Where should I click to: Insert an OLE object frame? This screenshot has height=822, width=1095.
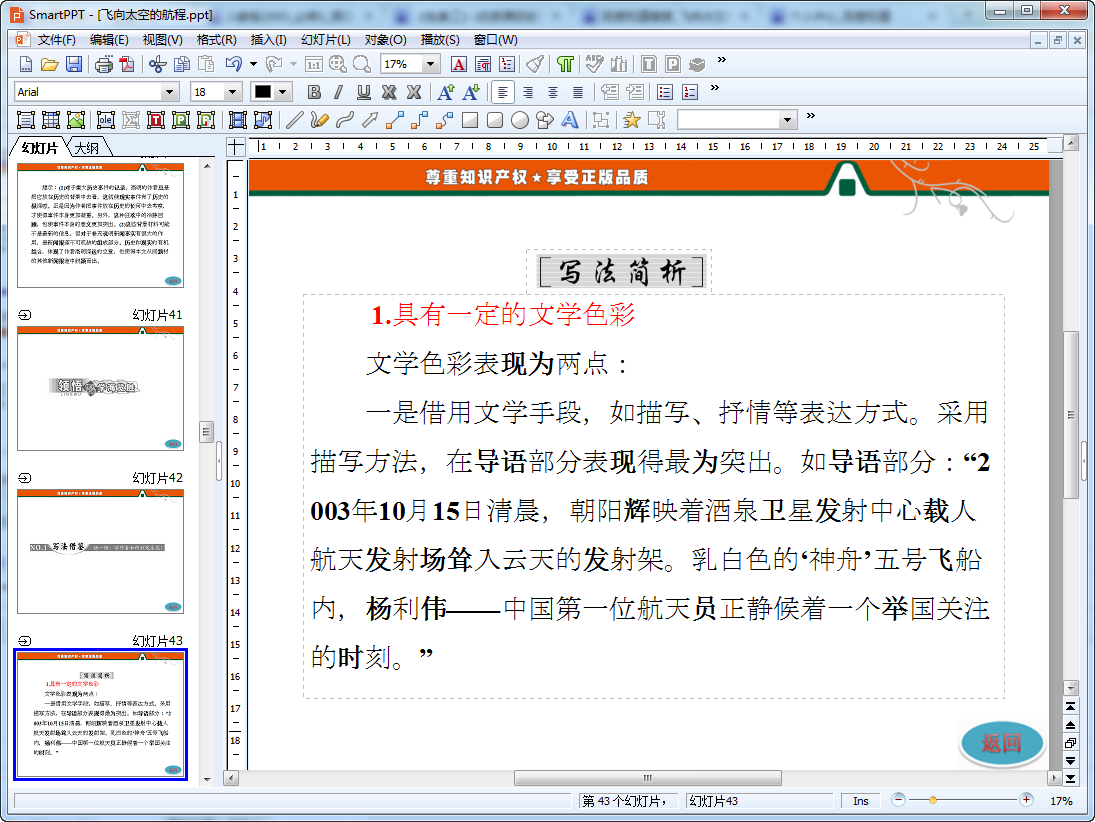(x=105, y=120)
